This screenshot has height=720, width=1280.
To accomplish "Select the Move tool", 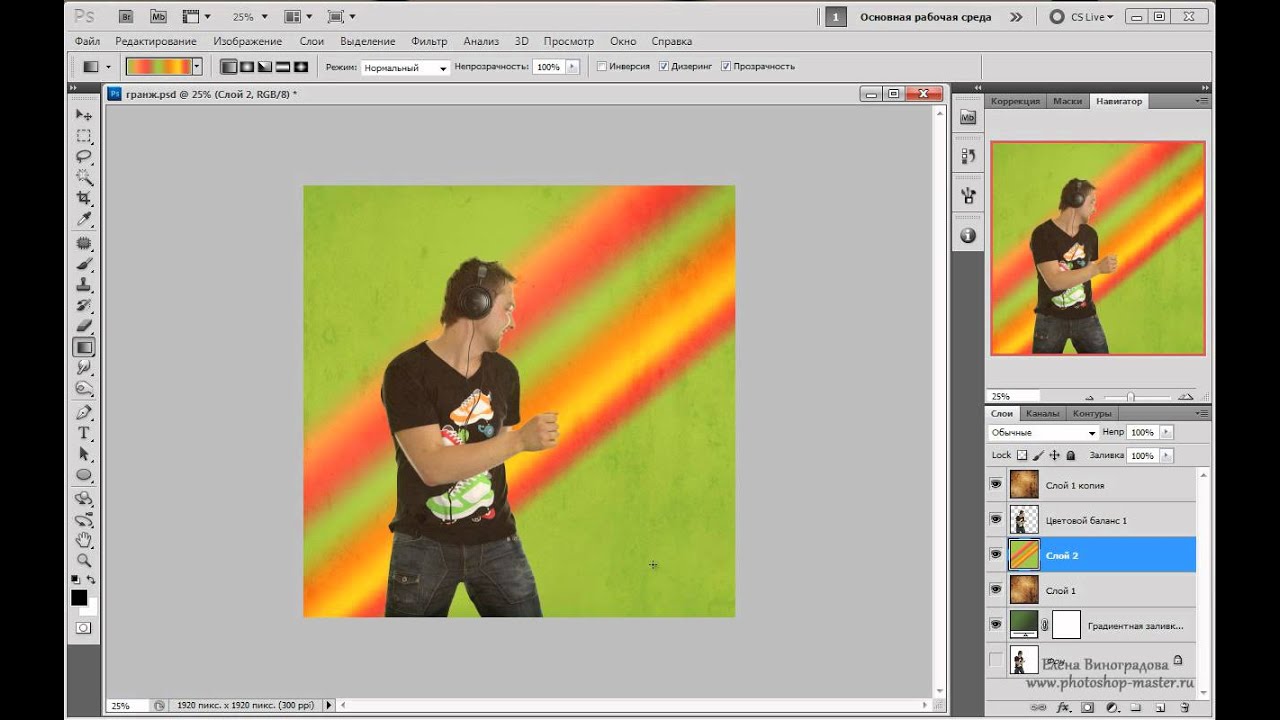I will (x=84, y=115).
